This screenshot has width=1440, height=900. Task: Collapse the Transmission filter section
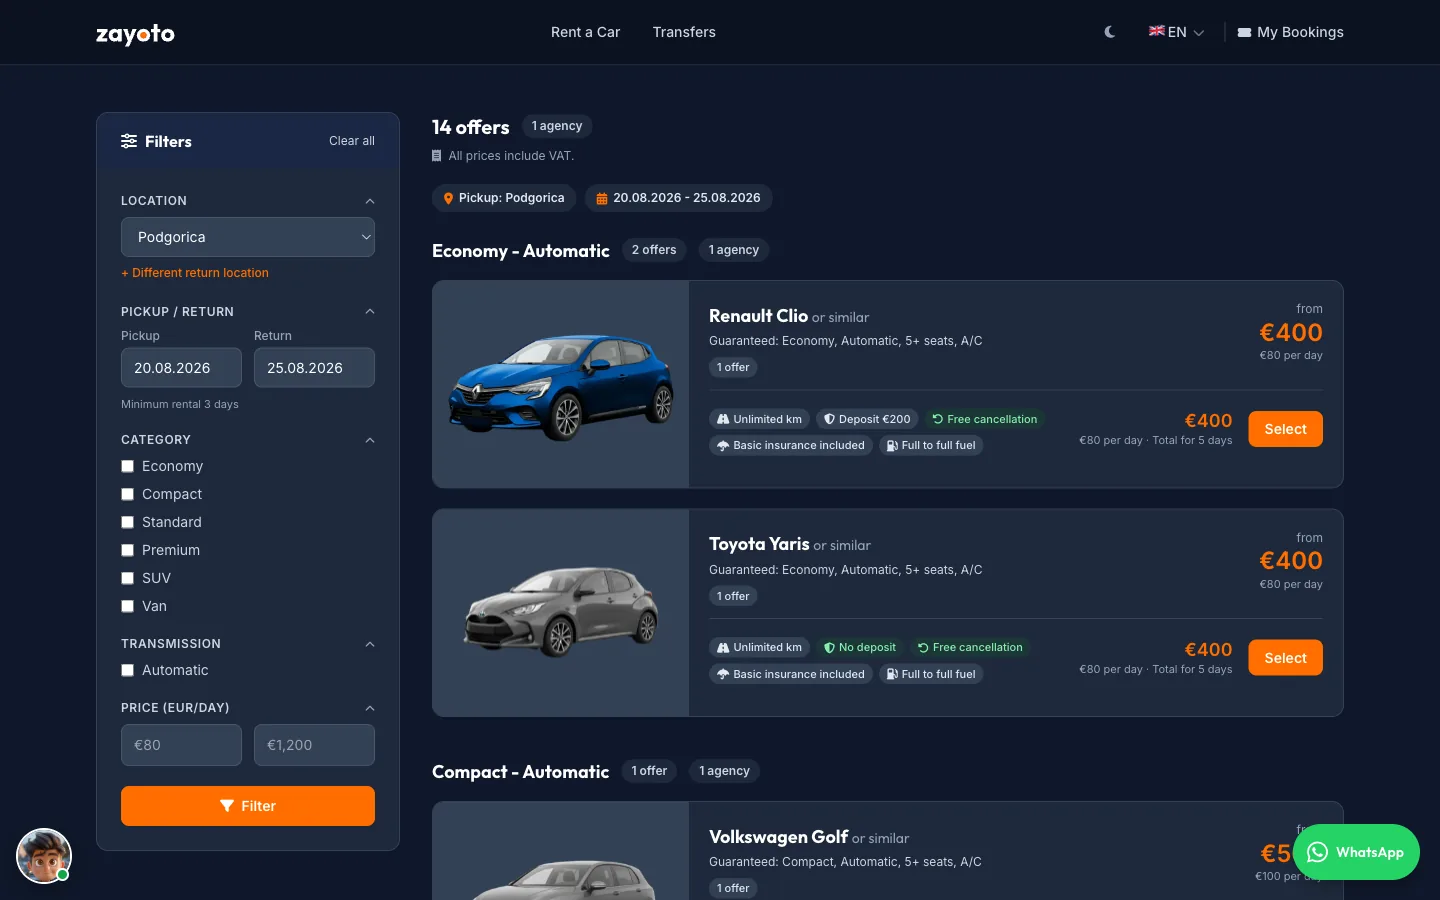tap(370, 644)
